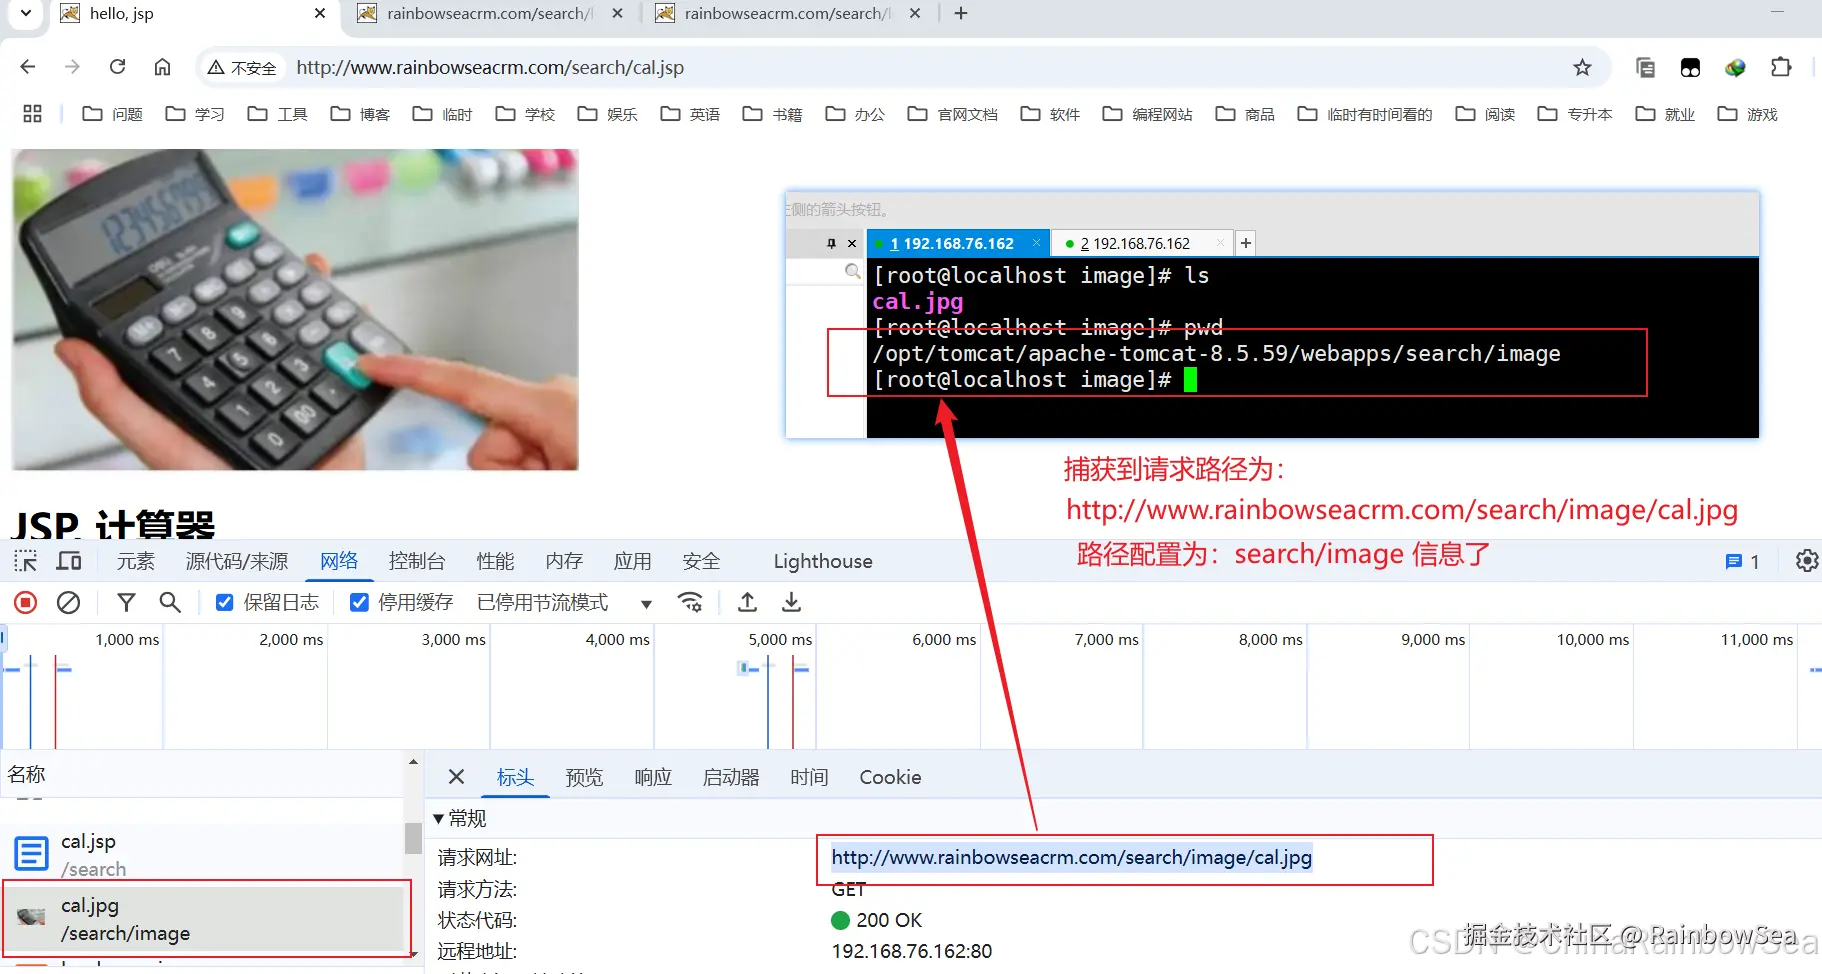Open the 博客 bookmark folder
1822x974 pixels.
pos(360,114)
